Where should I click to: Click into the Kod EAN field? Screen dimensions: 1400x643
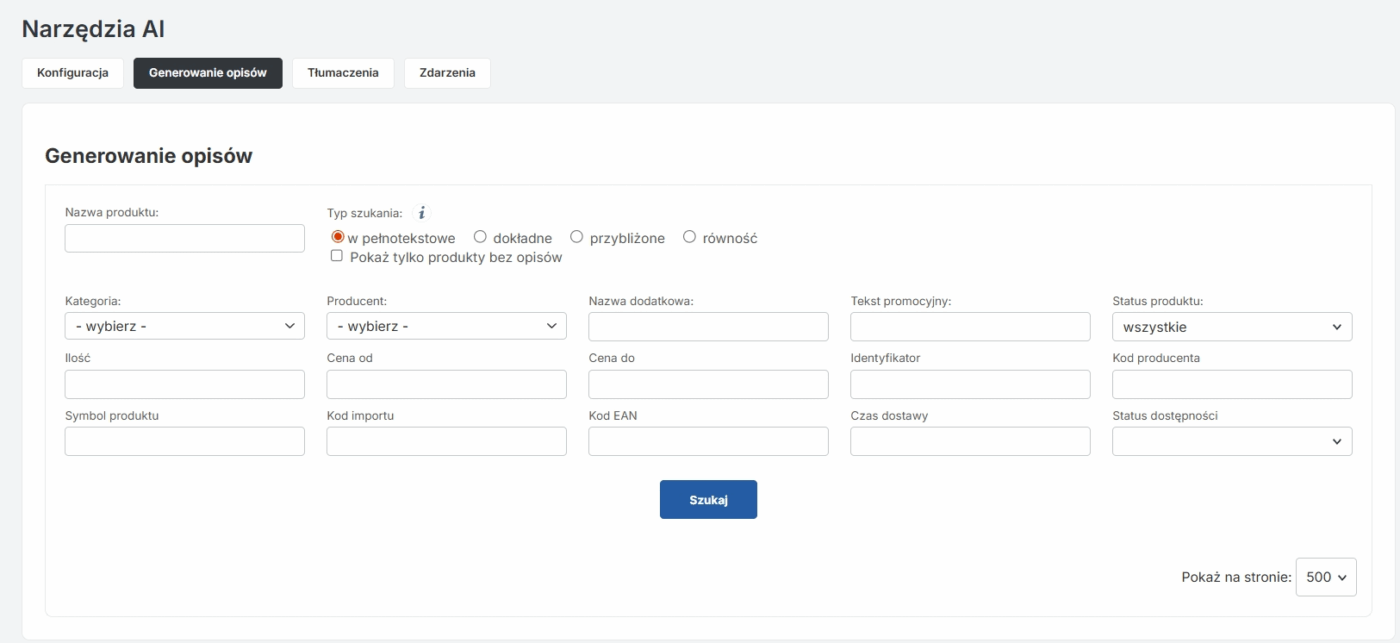708,441
